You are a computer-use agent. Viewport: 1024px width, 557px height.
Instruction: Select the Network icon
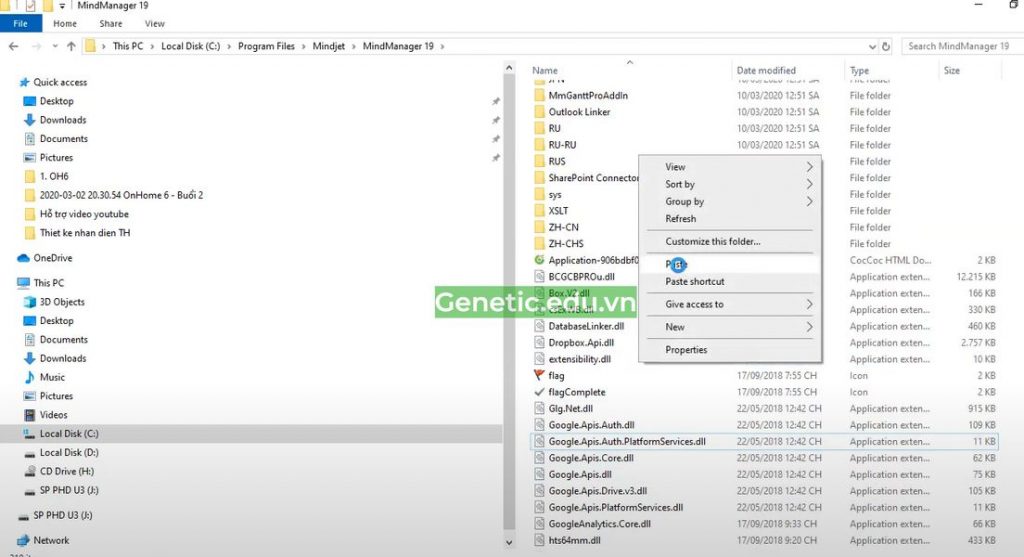(24, 540)
